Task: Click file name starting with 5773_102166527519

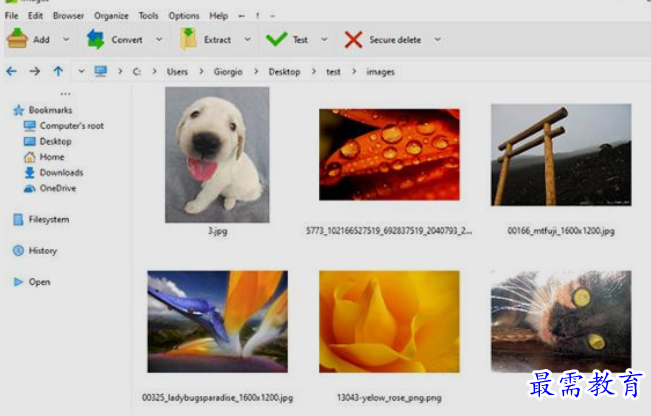Action: pyautogui.click(x=389, y=231)
